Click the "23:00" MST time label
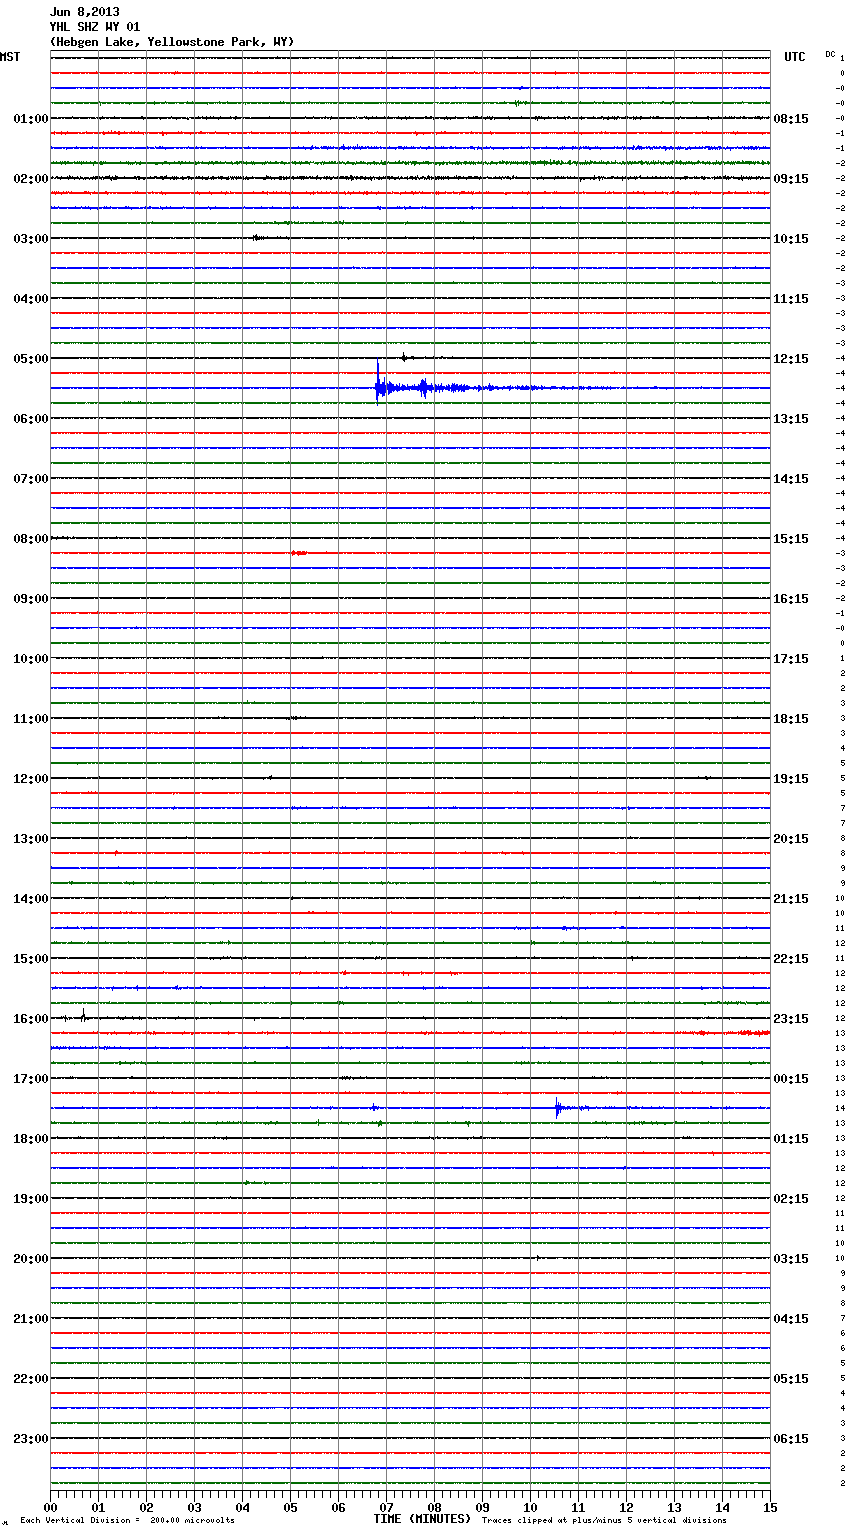The width and height of the screenshot is (850, 1534). (x=30, y=1439)
